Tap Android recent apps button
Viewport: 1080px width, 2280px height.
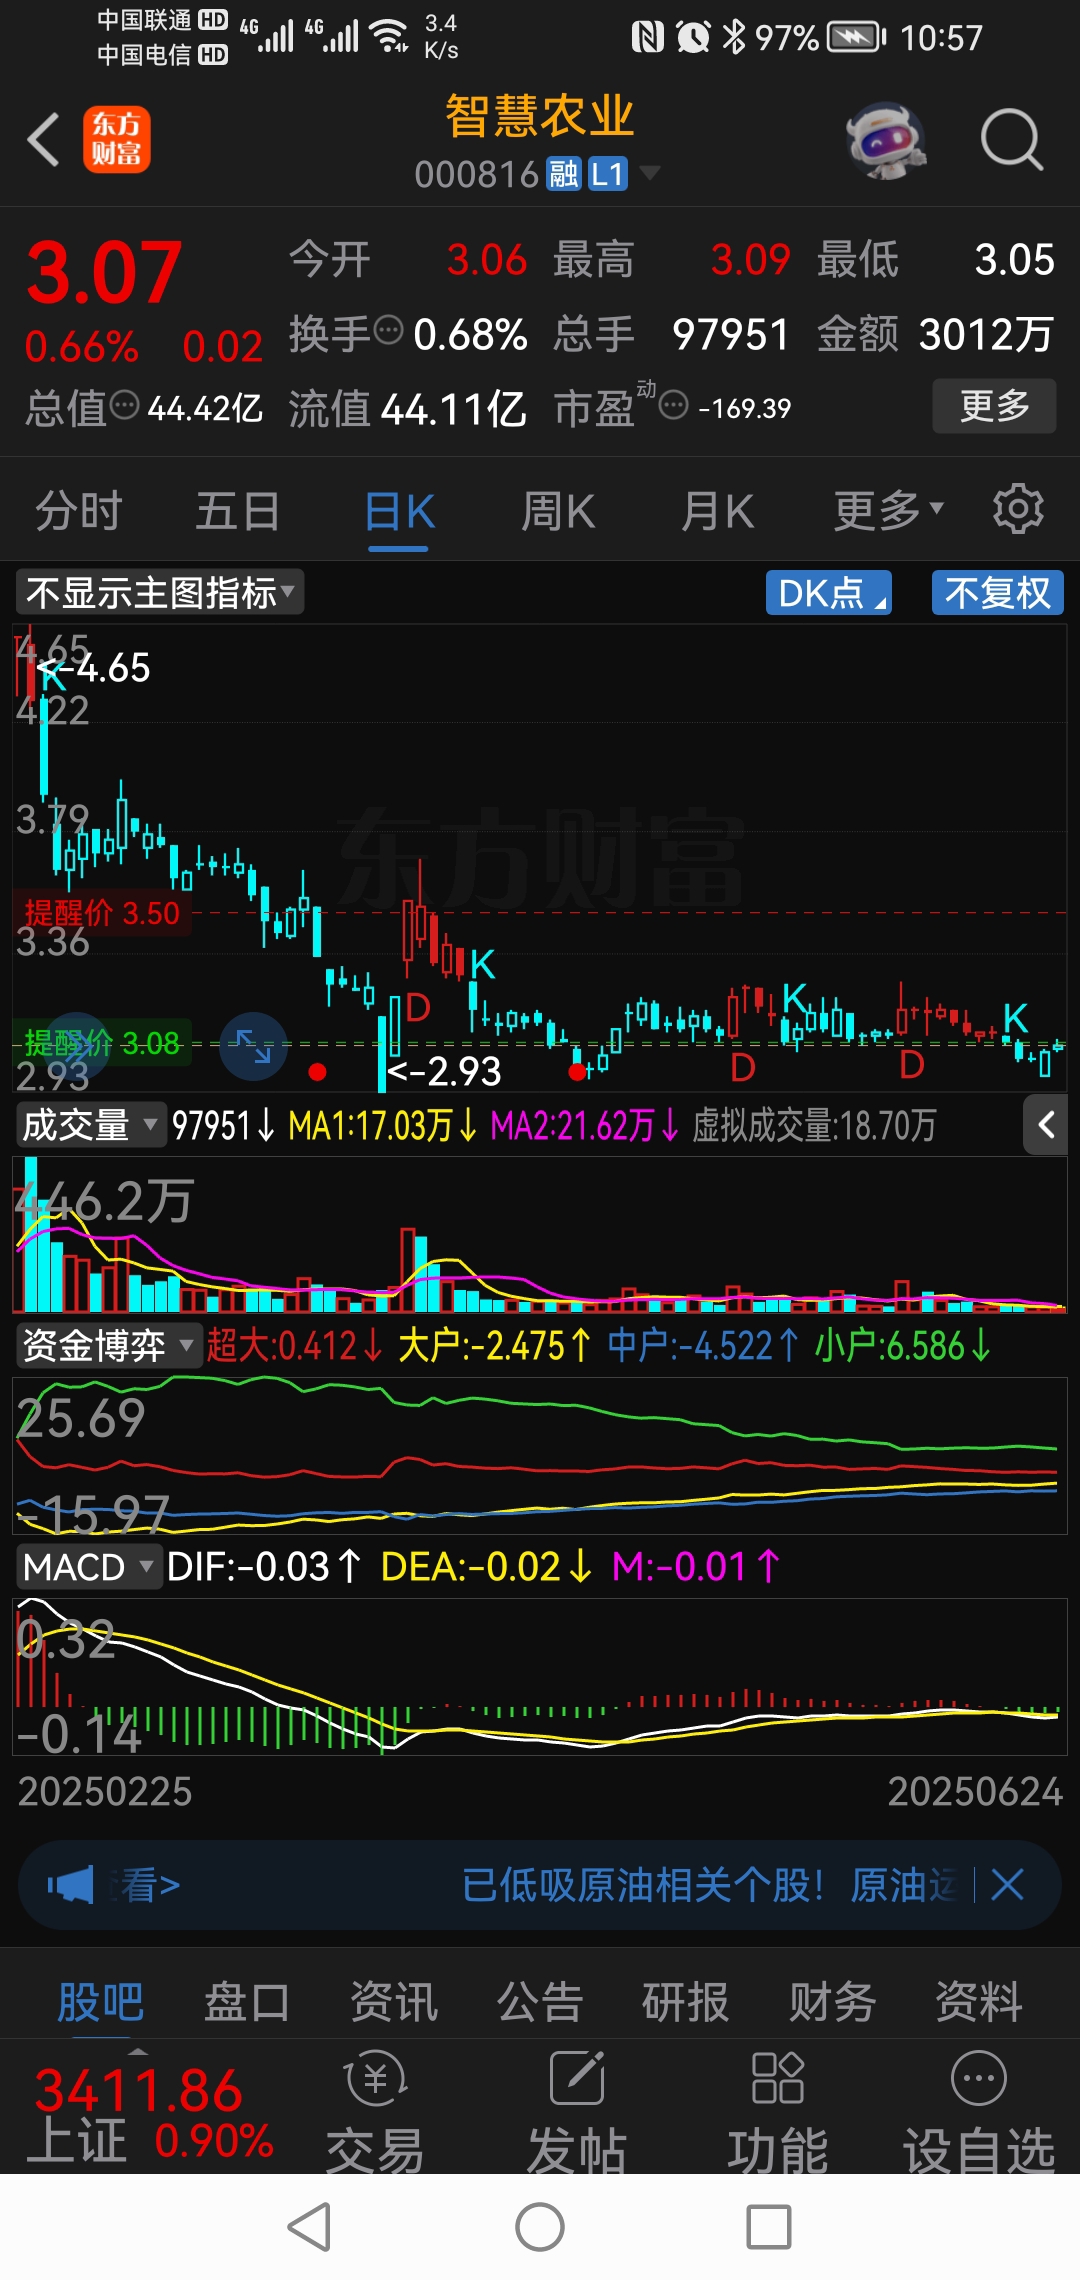(x=769, y=2227)
